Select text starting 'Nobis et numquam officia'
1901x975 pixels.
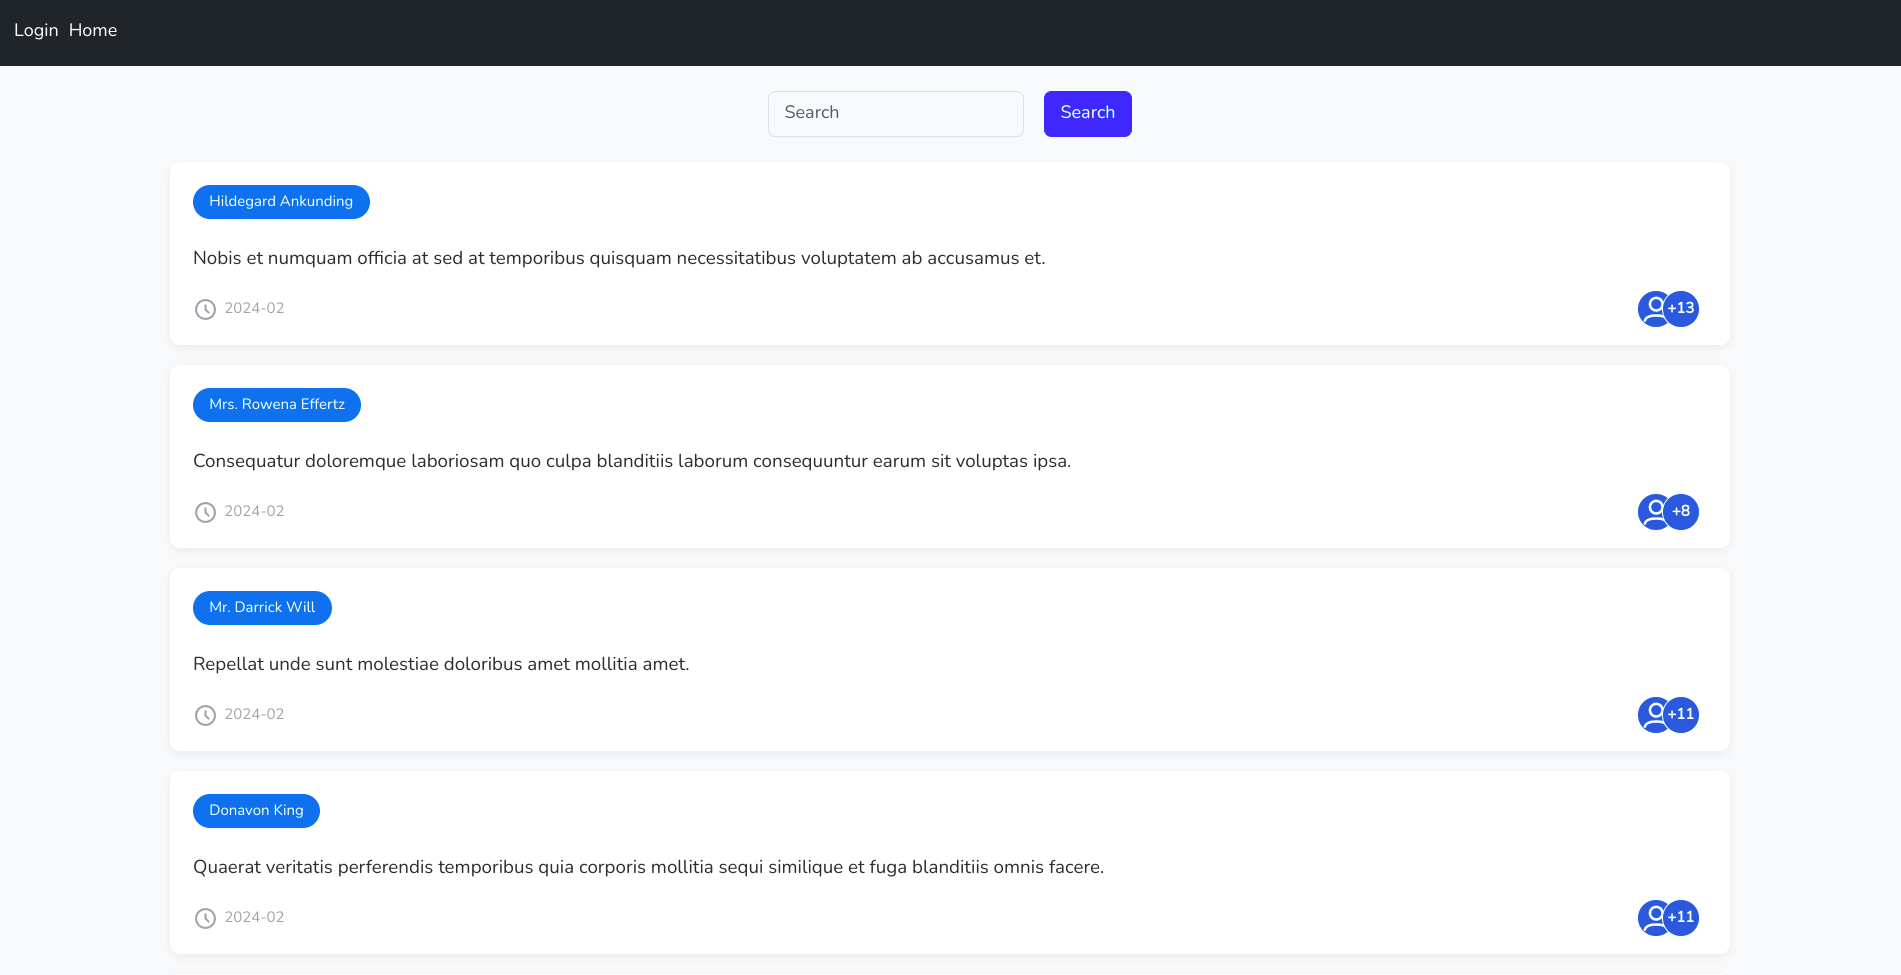click(x=619, y=258)
